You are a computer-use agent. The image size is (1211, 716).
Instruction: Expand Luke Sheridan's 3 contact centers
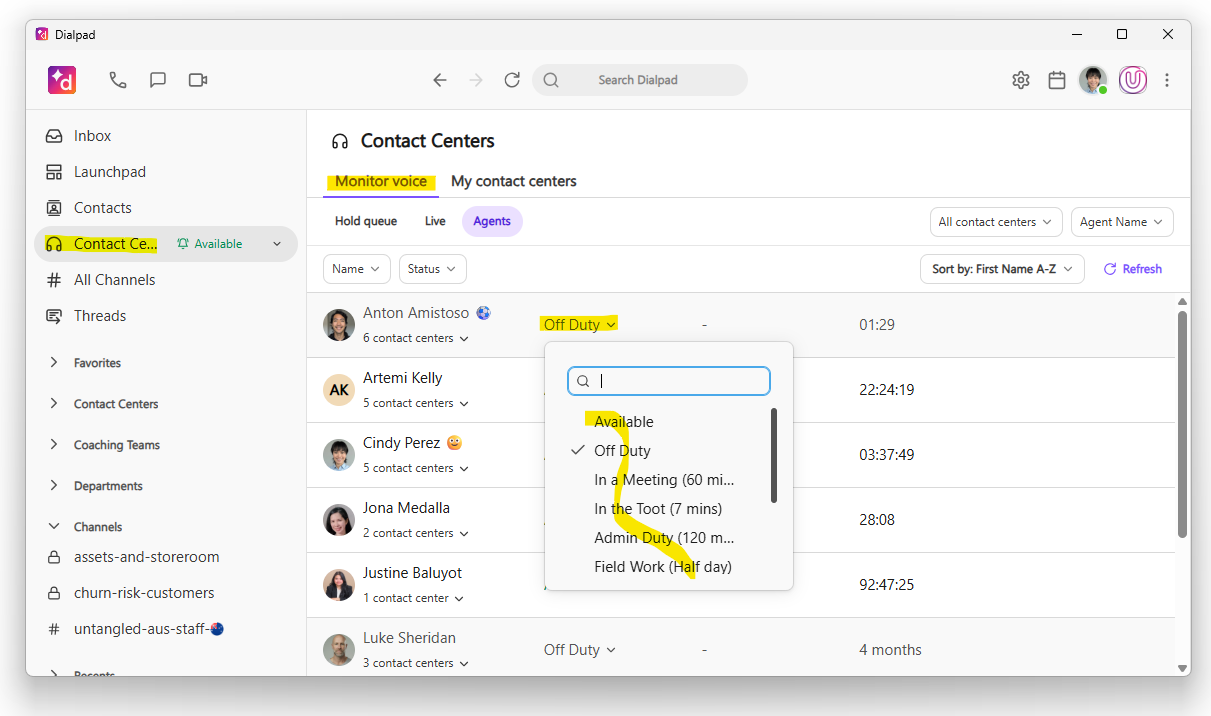[x=416, y=663]
